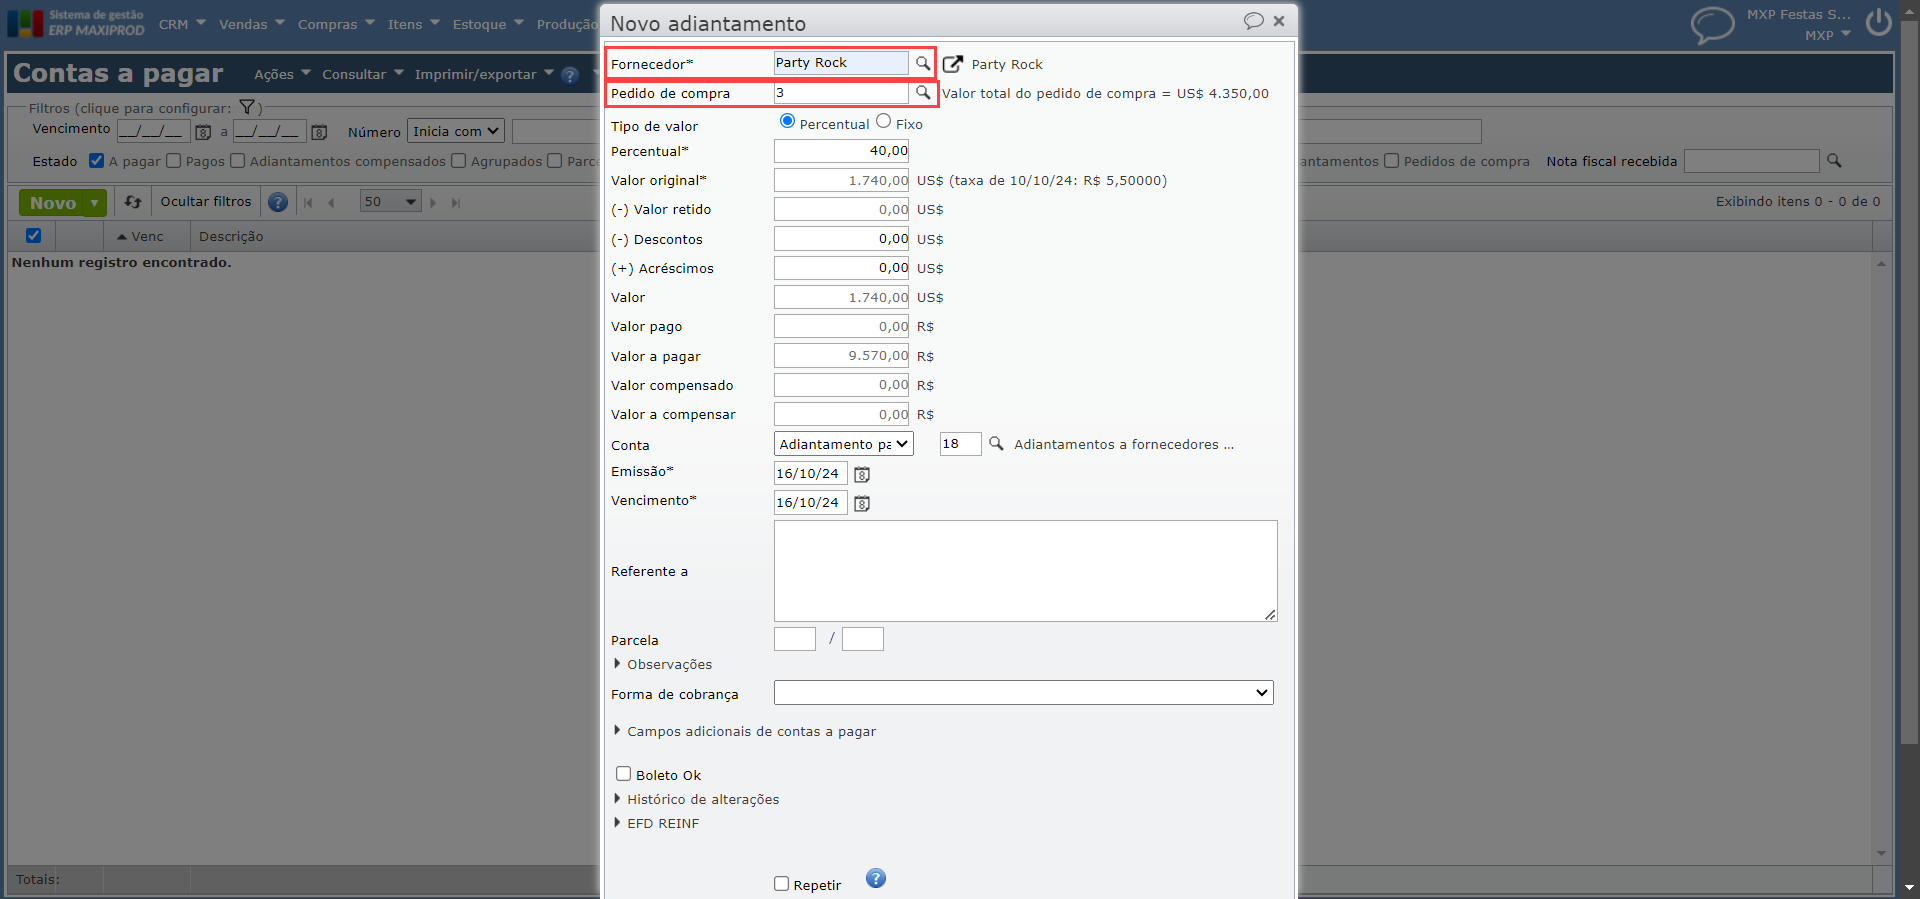Select the Percentual radio button
Image resolution: width=1920 pixels, height=899 pixels.
click(x=787, y=121)
